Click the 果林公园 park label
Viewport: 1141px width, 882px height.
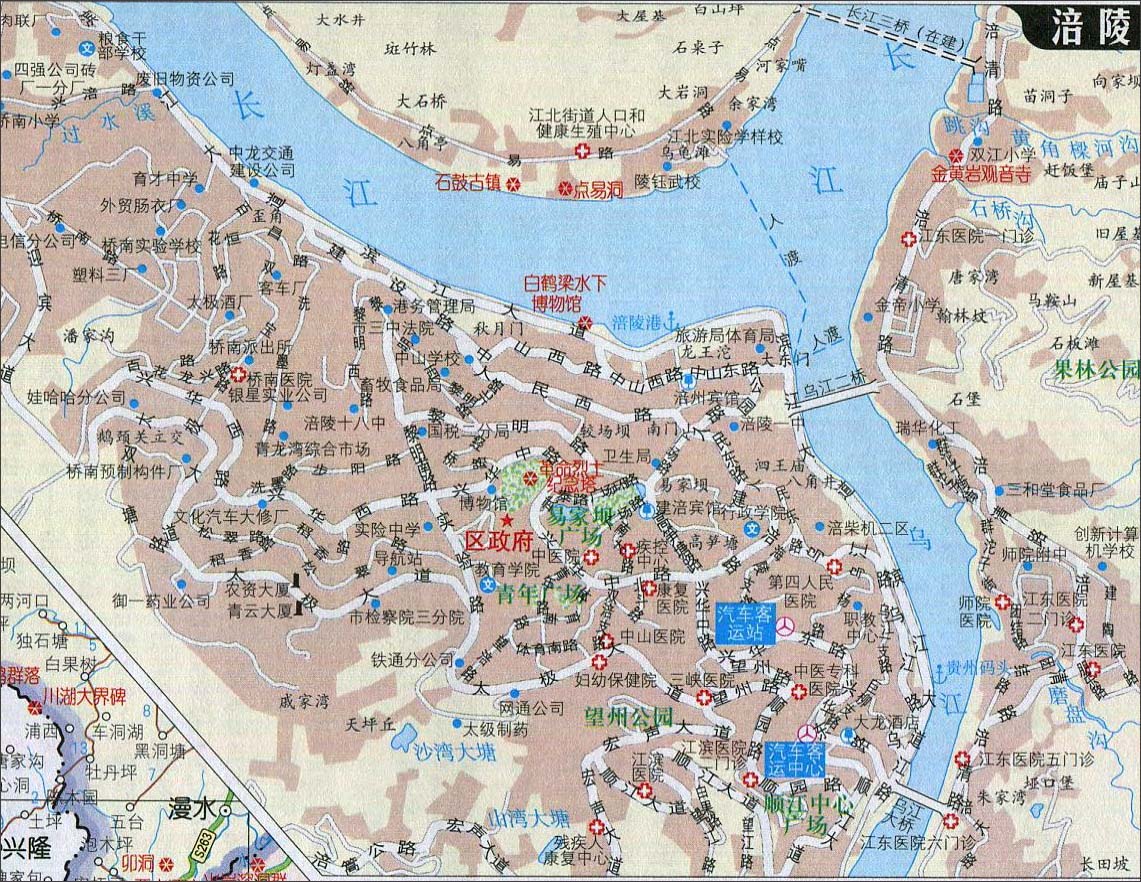click(1095, 368)
